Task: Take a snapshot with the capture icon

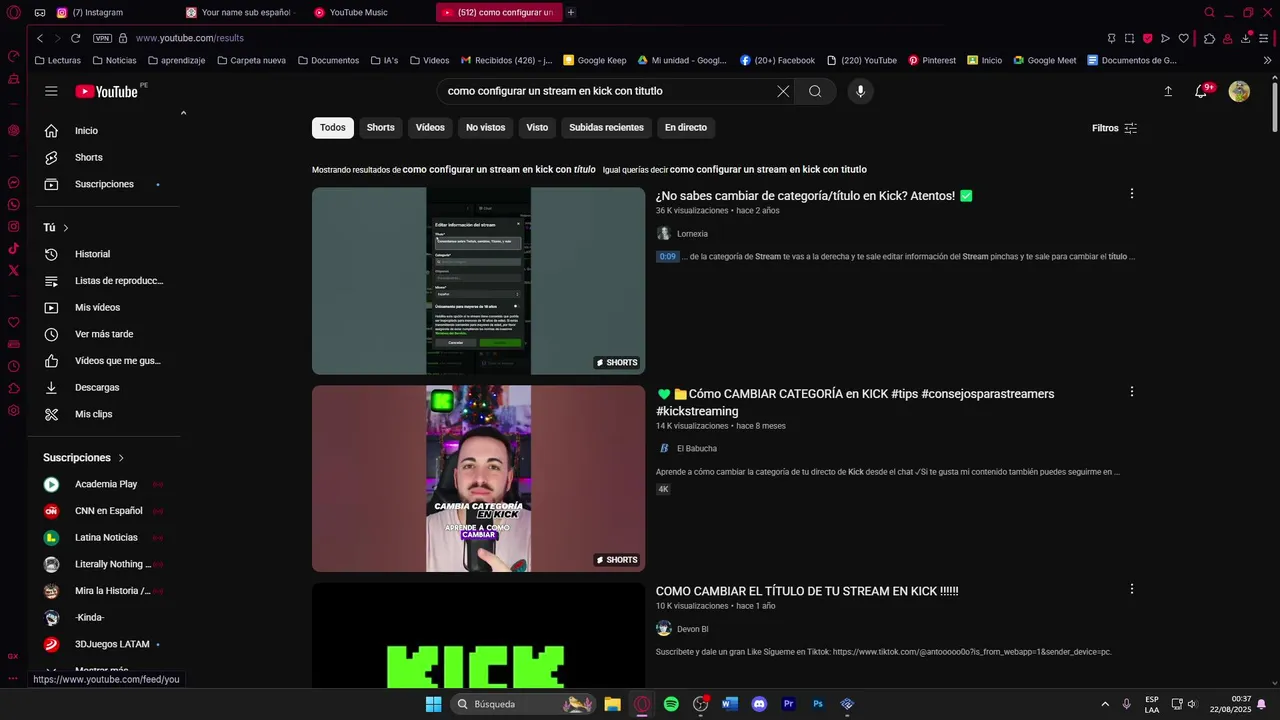Action: point(1129,38)
